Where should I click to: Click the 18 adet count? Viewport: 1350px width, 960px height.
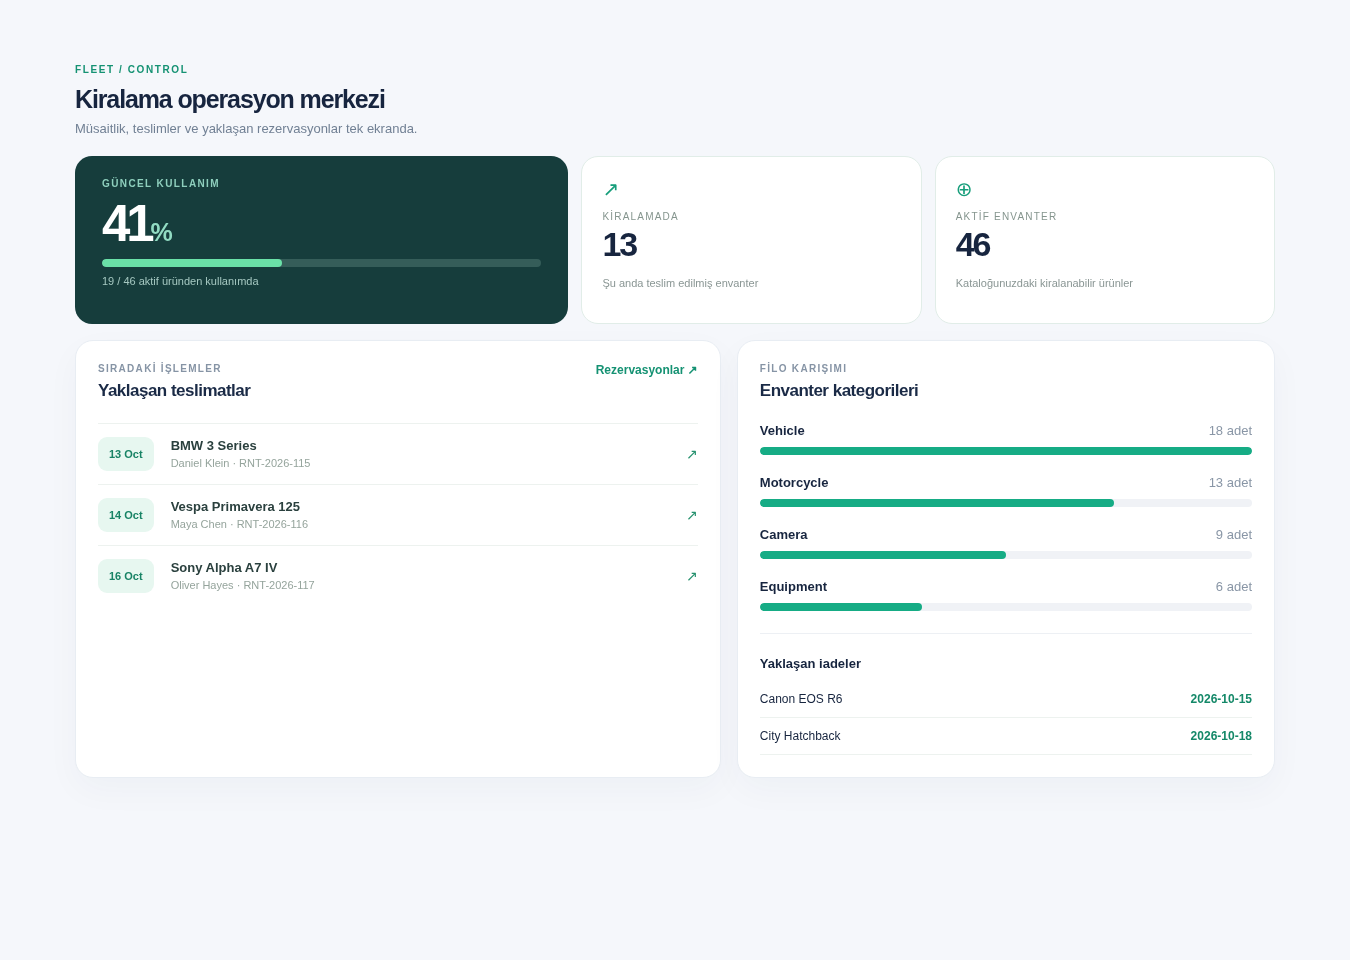point(1230,431)
